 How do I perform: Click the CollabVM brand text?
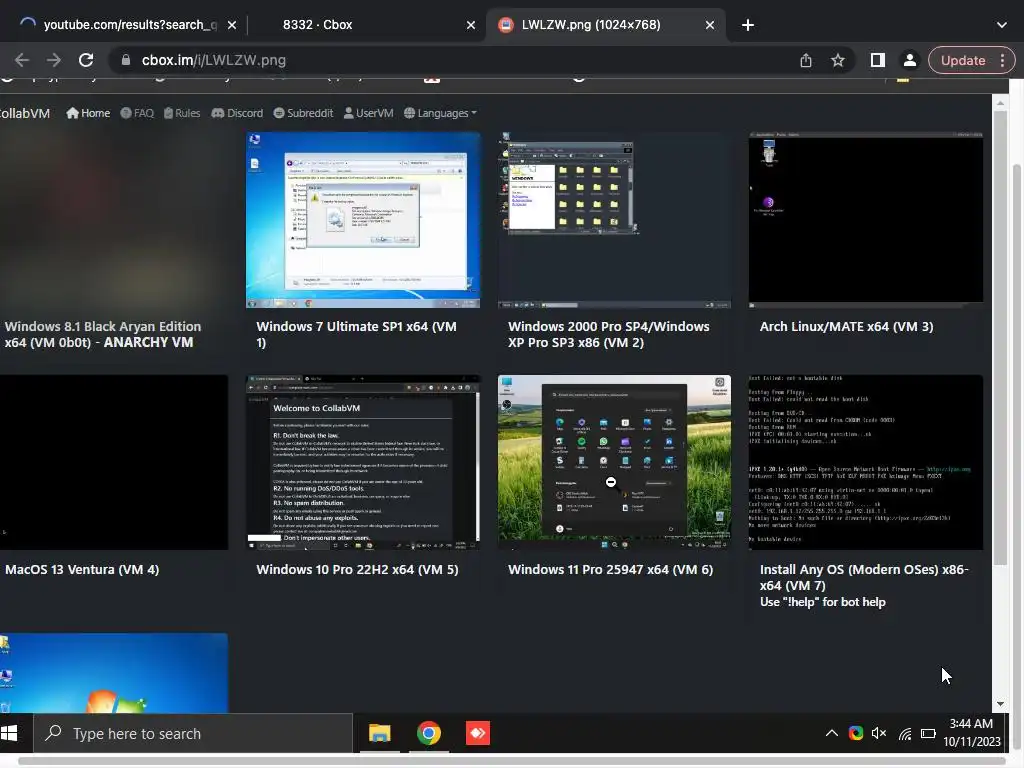click(x=25, y=114)
